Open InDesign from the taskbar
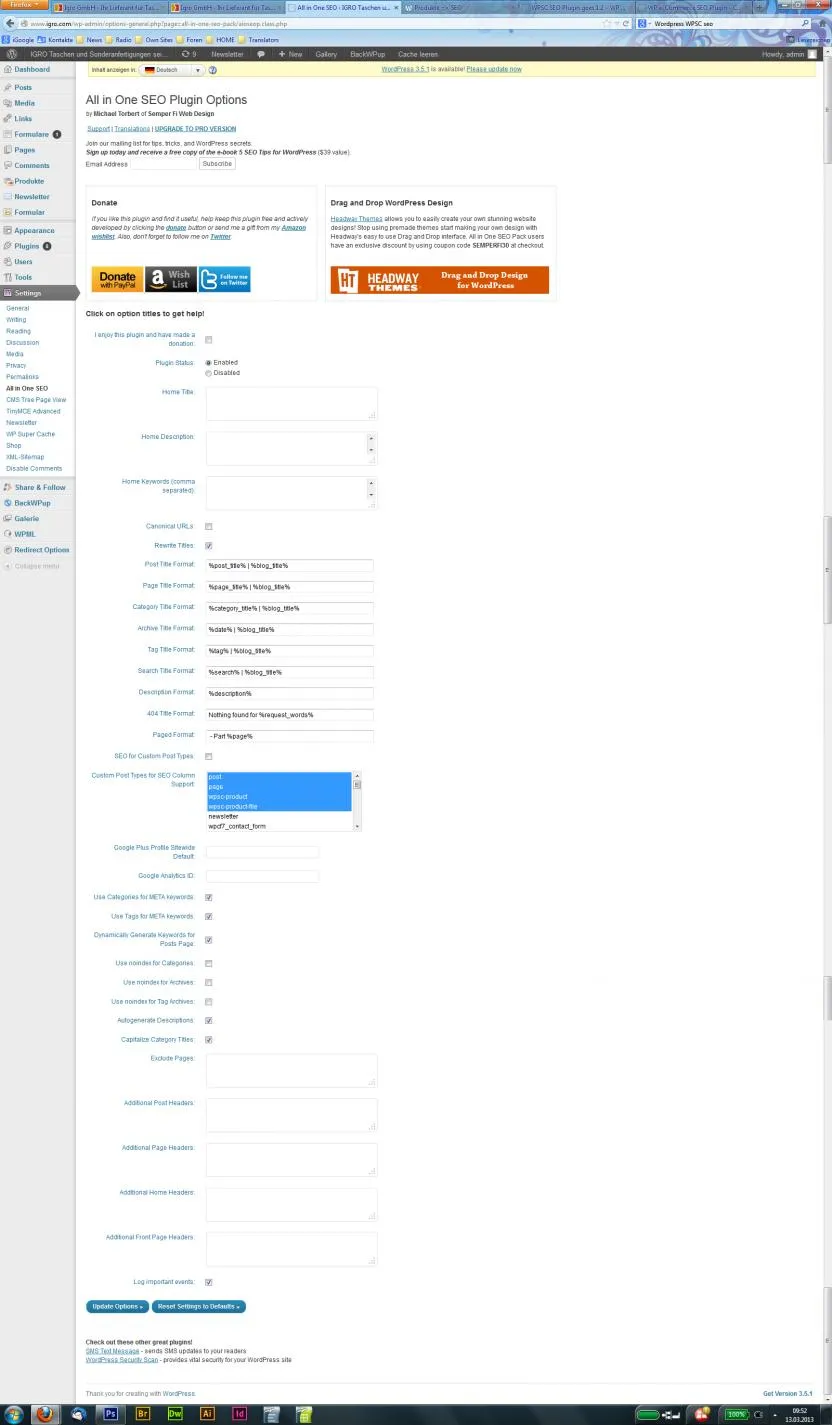The width and height of the screenshot is (832, 1425). coord(239,1414)
